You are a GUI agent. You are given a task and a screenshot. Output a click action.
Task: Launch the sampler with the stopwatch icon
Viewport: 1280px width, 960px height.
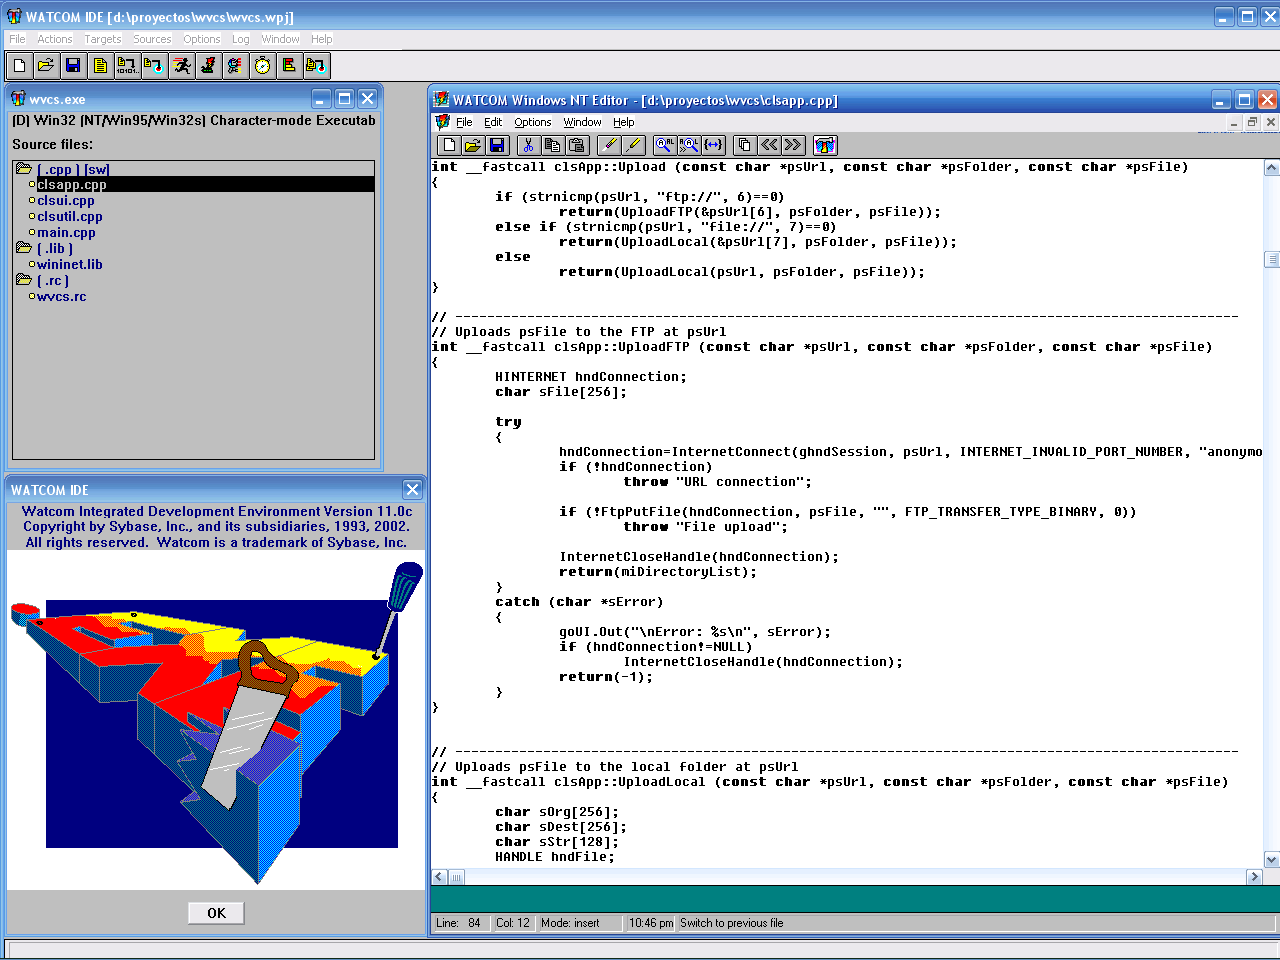[x=262, y=66]
